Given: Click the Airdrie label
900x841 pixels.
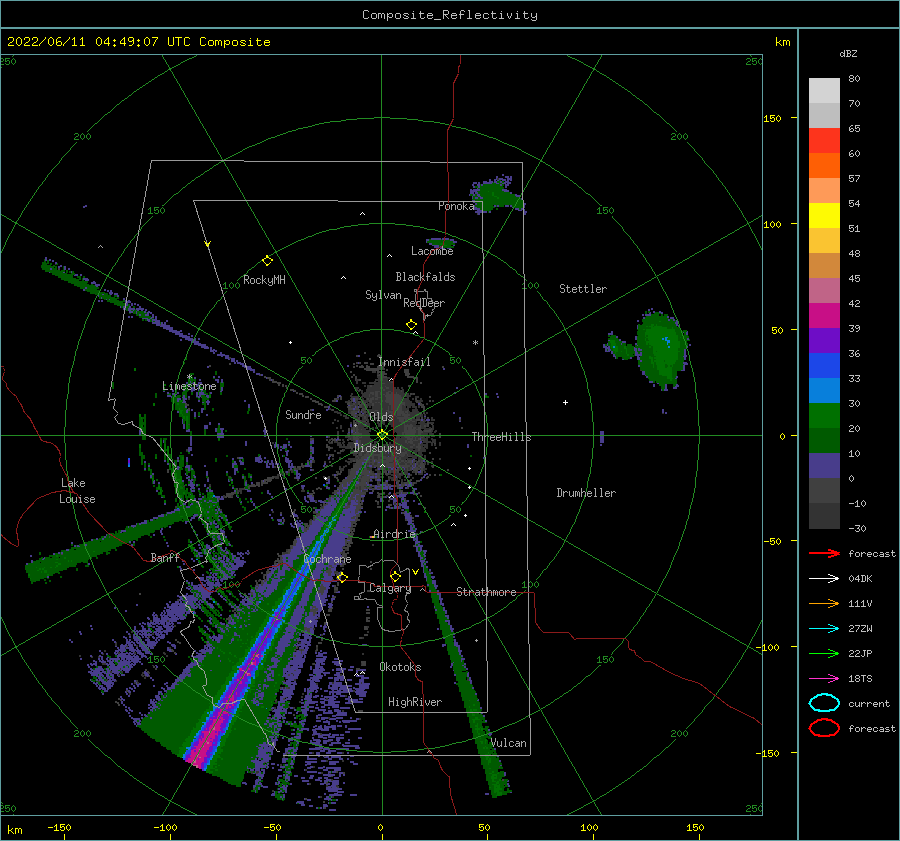Looking at the screenshot, I should (x=394, y=534).
